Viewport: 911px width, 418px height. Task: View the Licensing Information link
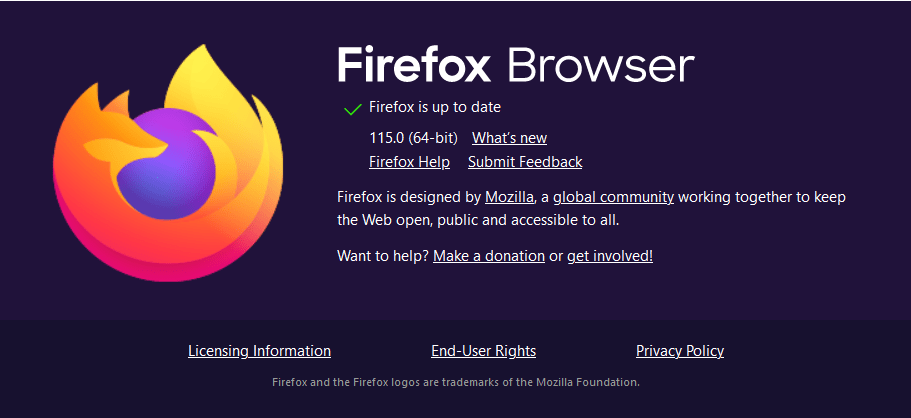(259, 351)
